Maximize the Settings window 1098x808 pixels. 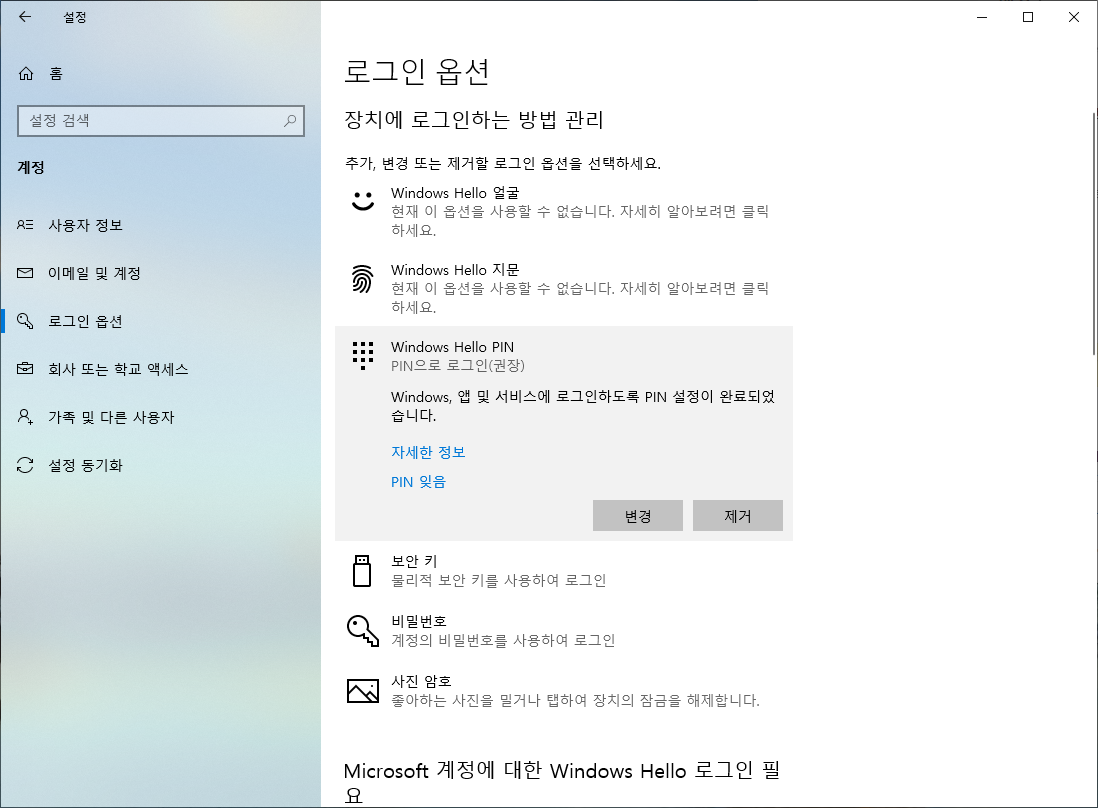1028,17
